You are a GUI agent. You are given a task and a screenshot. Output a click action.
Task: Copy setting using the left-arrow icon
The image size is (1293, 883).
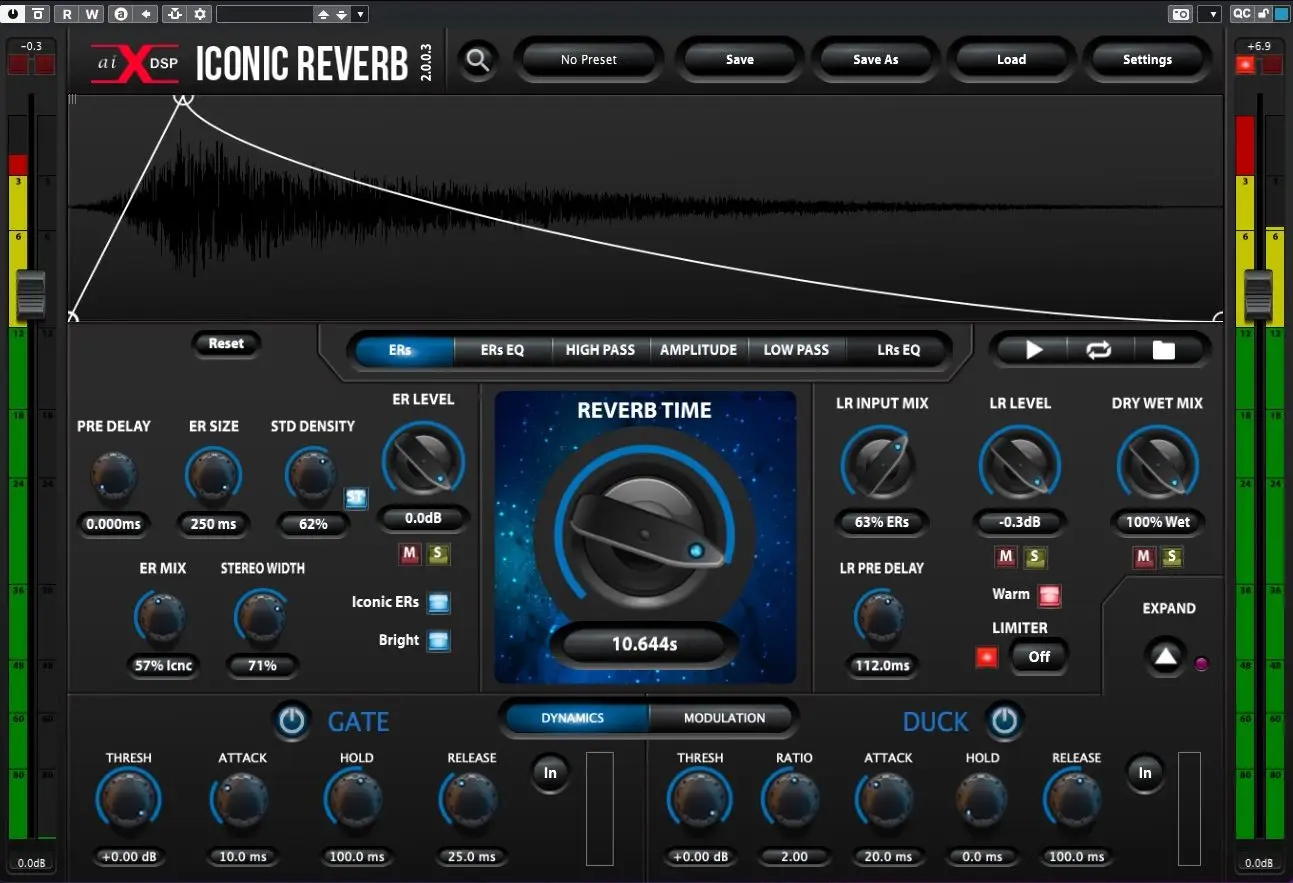coord(146,14)
